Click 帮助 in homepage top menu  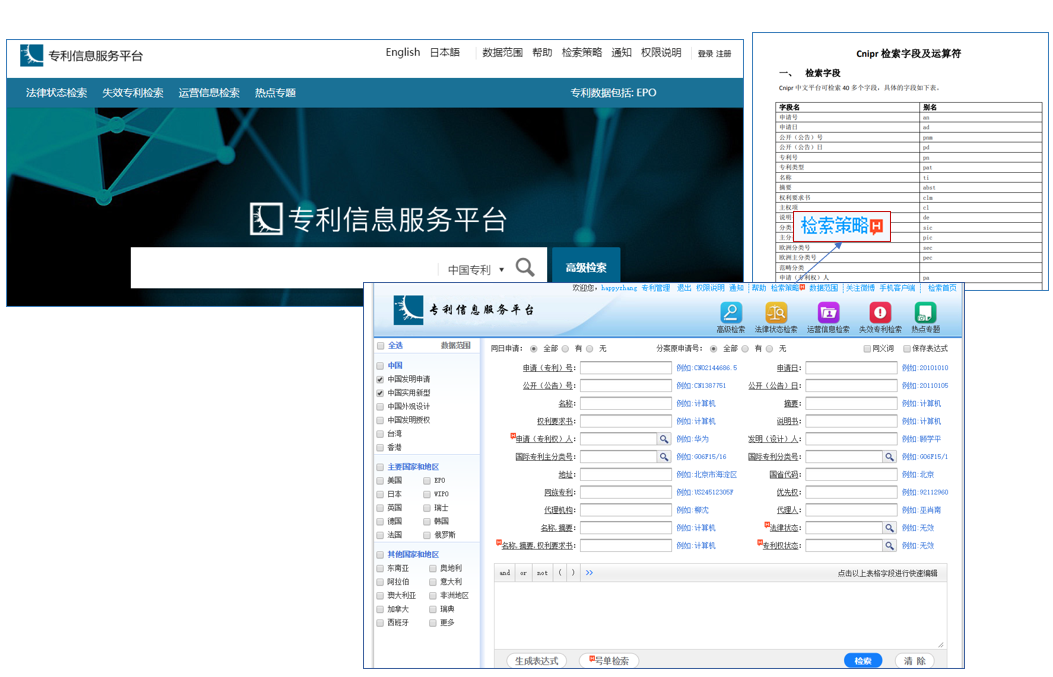tap(542, 52)
